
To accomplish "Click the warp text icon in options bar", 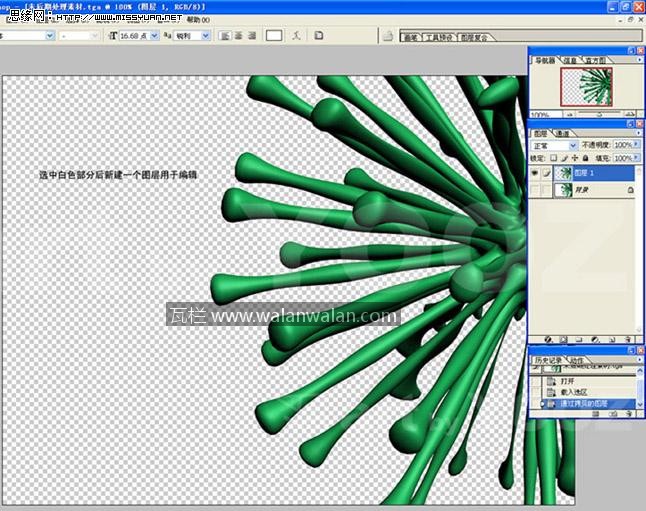I will coord(296,36).
